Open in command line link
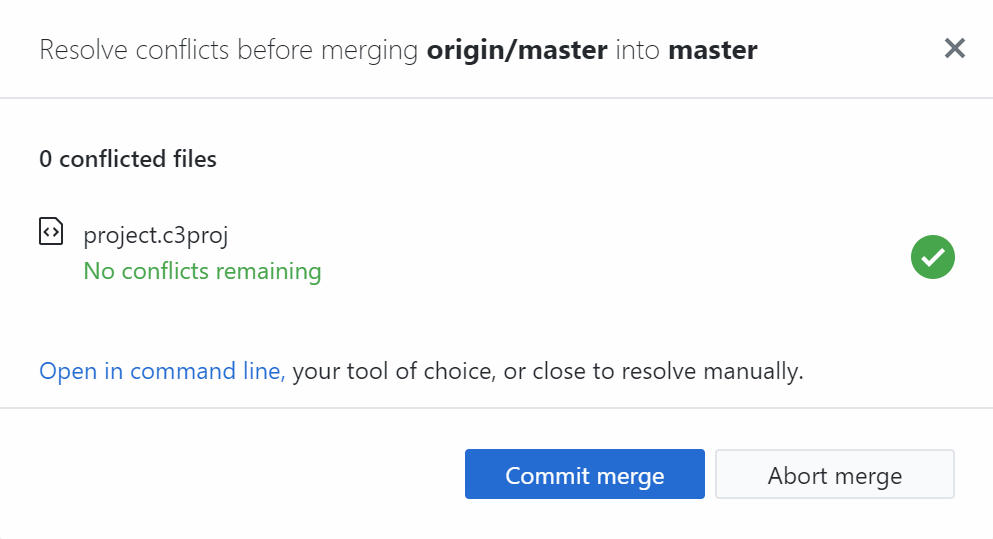This screenshot has height=539, width=993. [162, 372]
